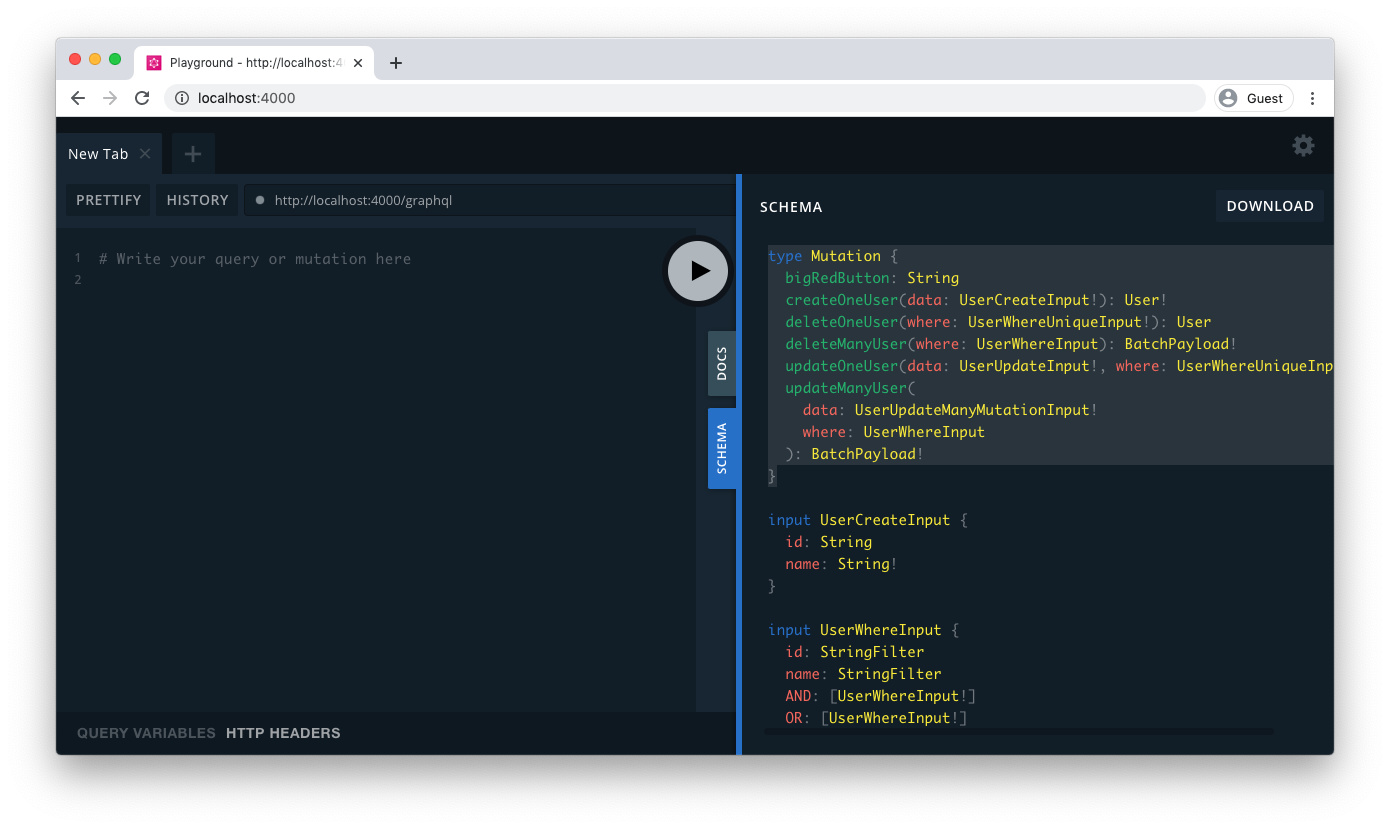Open the DOCS side tab
Screen dimensions: 1390x829
[722, 364]
